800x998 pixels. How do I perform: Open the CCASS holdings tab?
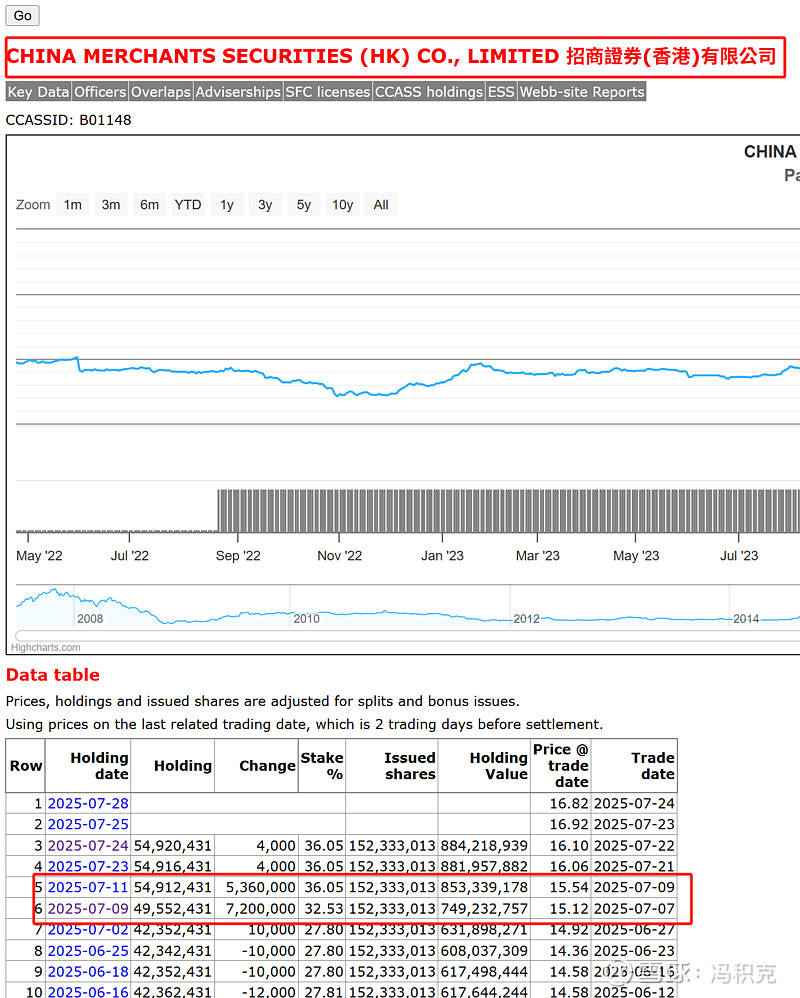[x=429, y=92]
